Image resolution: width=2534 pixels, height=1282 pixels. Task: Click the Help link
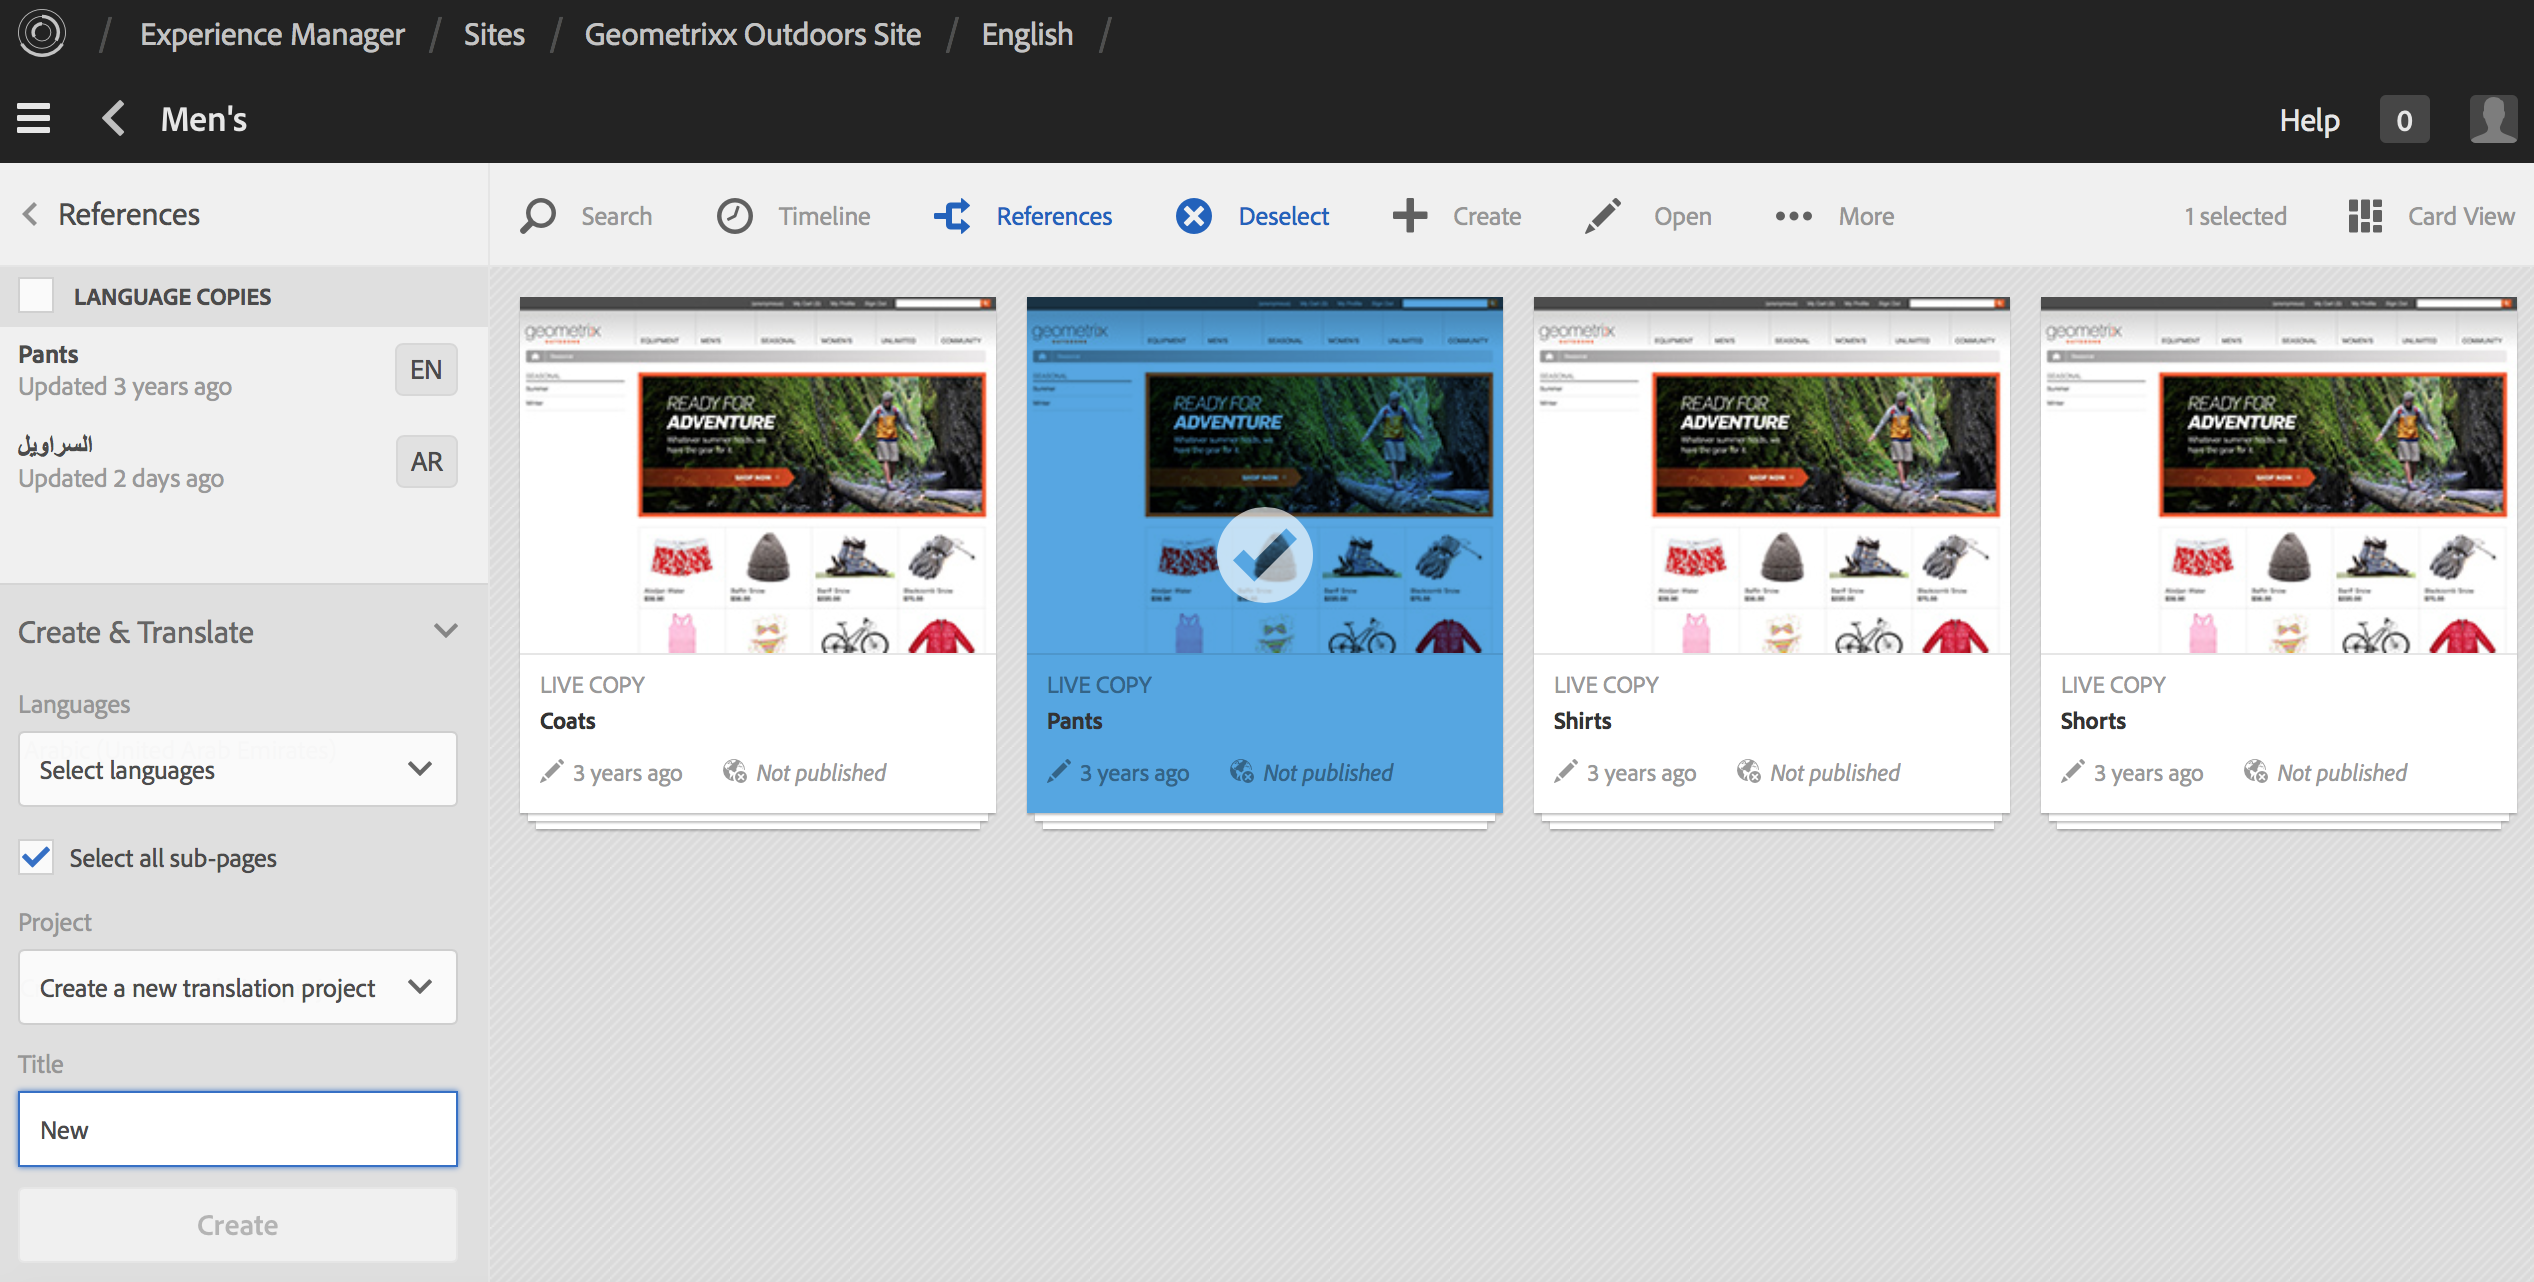[2309, 121]
